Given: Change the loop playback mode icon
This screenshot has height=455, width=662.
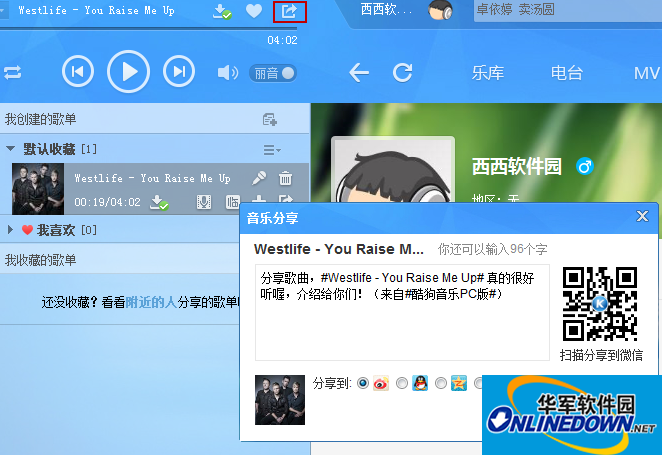Looking at the screenshot, I should point(13,73).
